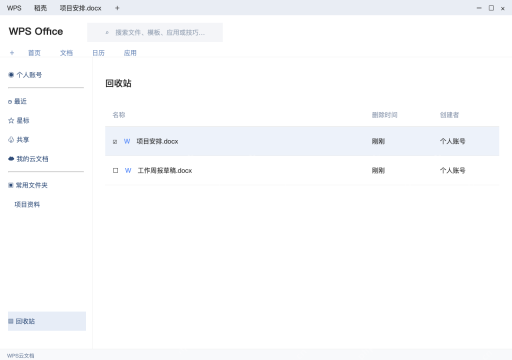This screenshot has width=512, height=360.
Task: Click the 个人账号 avatar icon
Action: tap(11, 75)
